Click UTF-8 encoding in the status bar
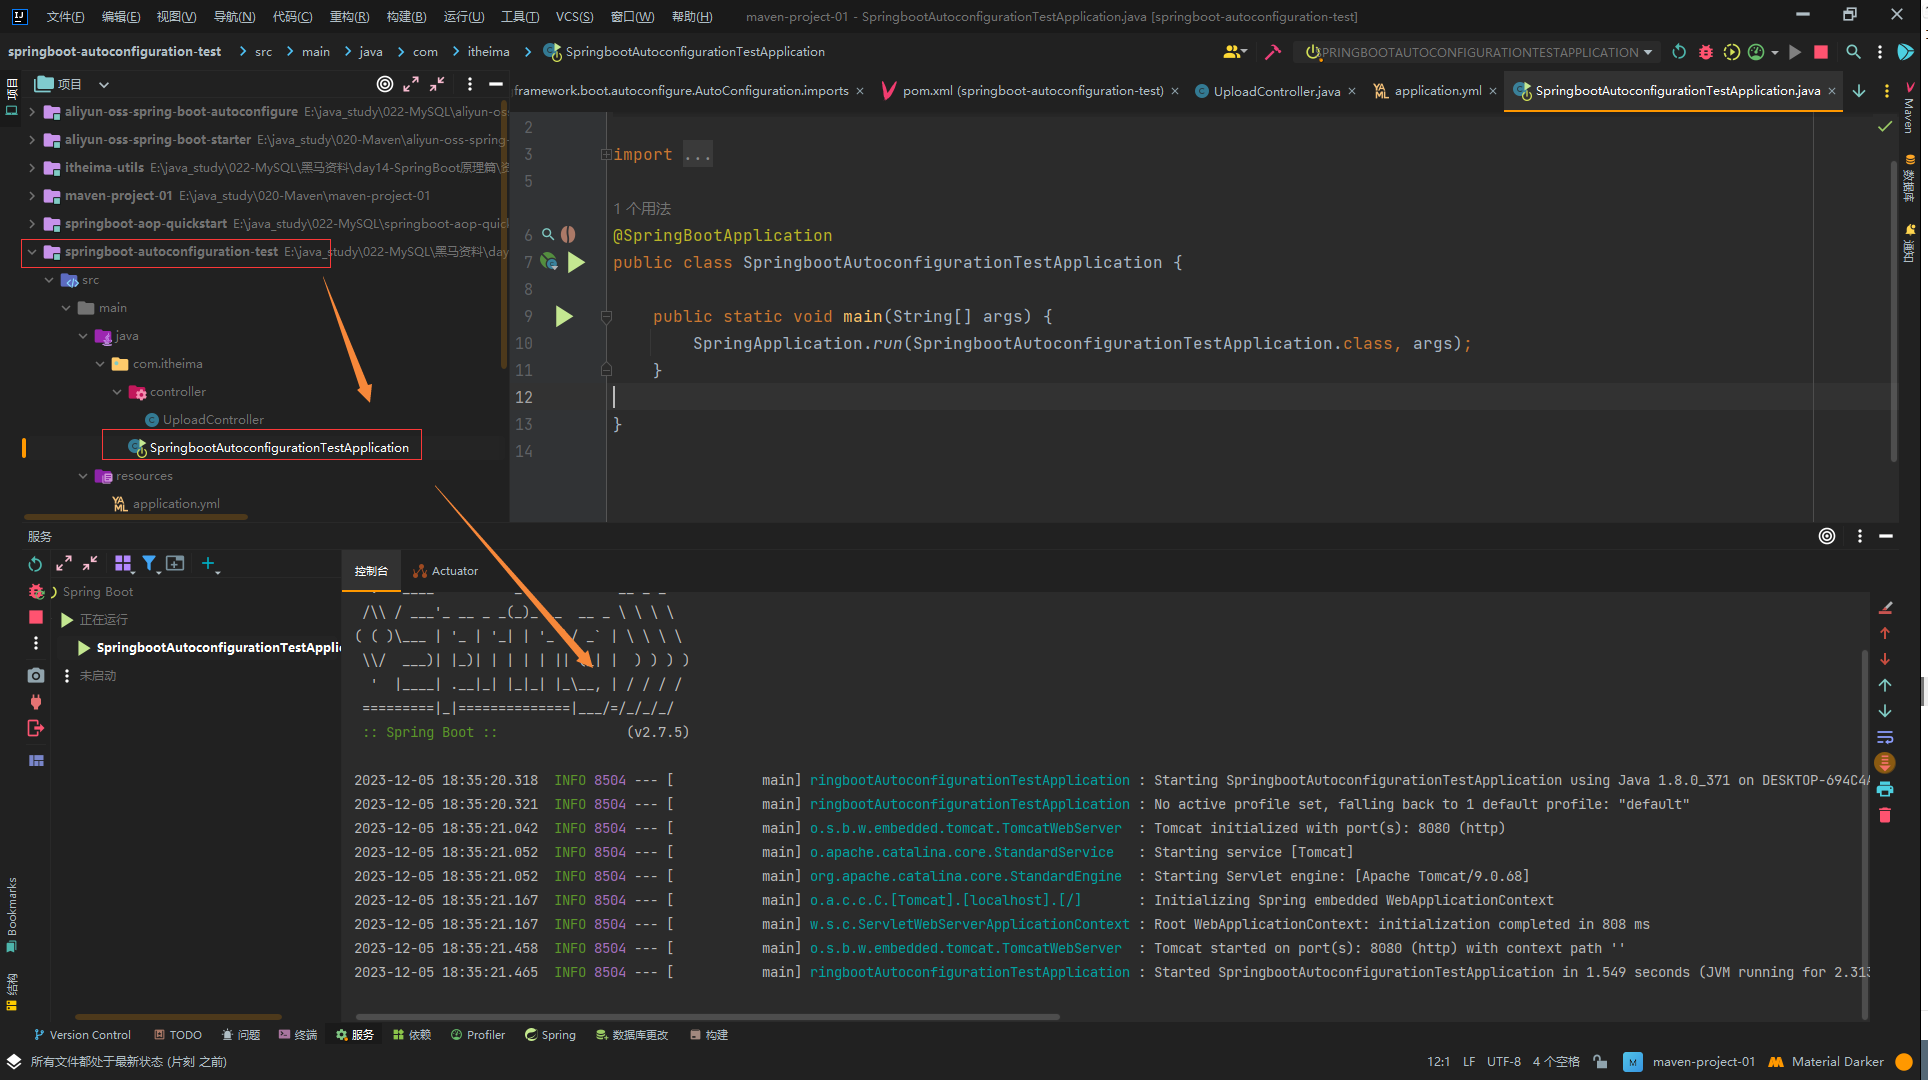Image resolution: width=1928 pixels, height=1080 pixels. pos(1503,1062)
